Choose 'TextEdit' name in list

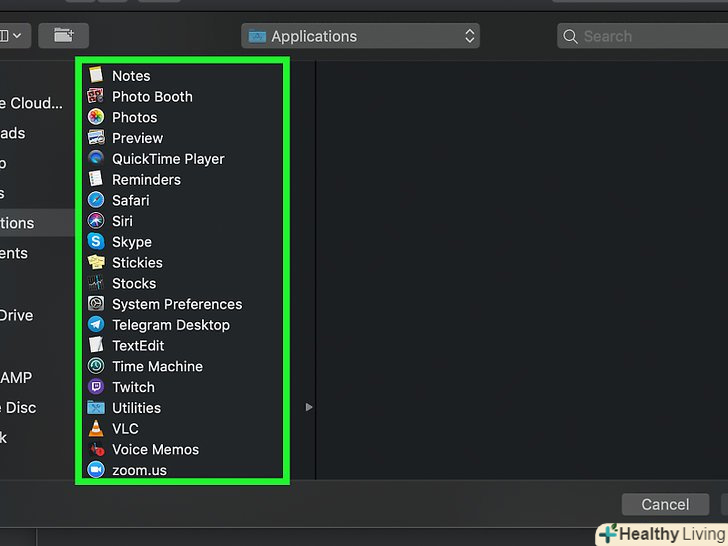click(x=138, y=345)
